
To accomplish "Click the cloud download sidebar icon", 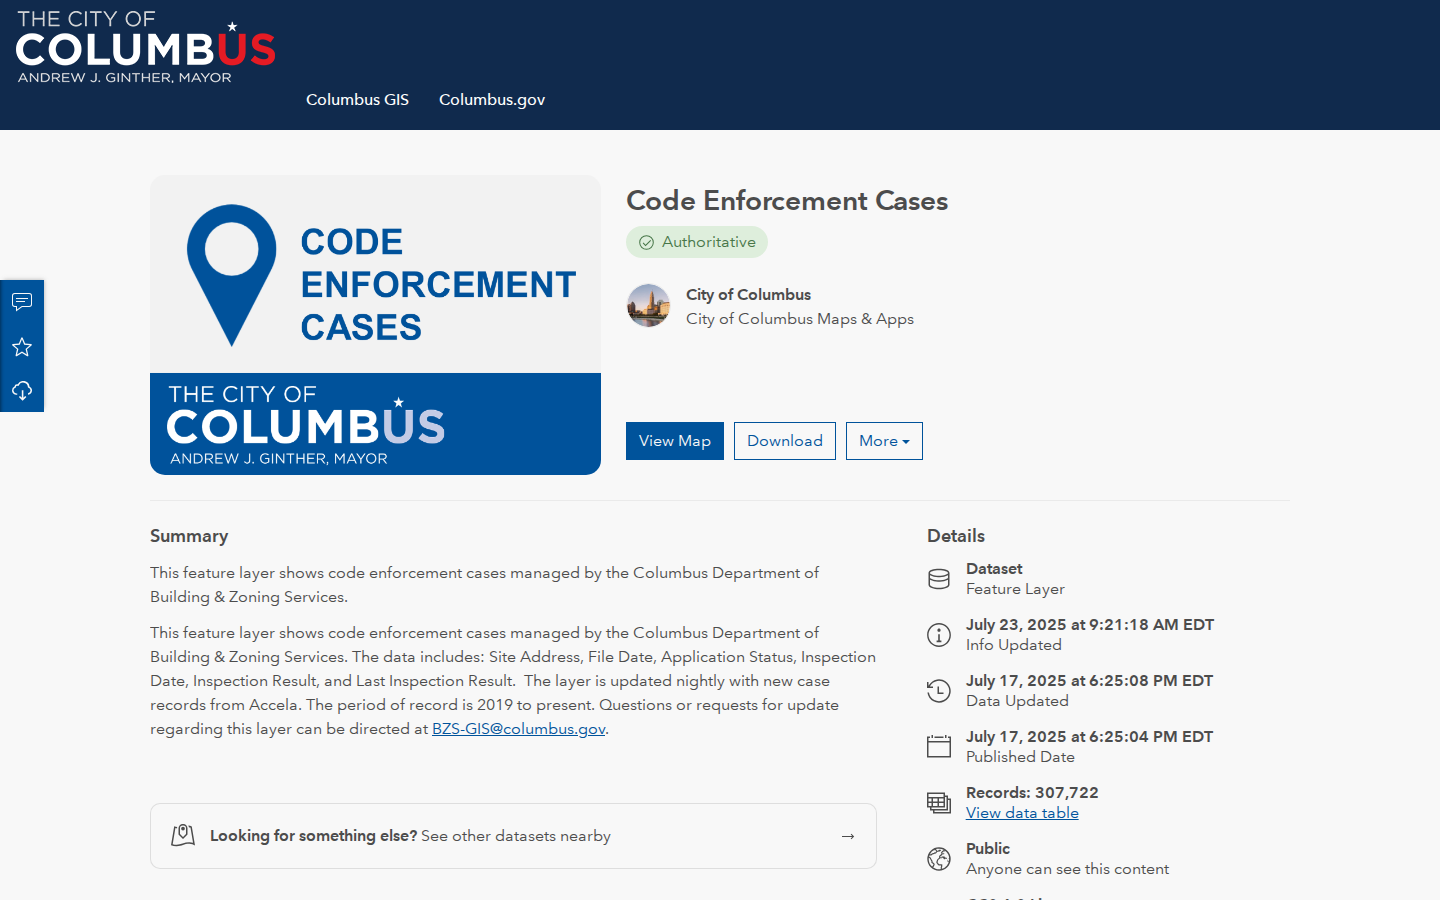I will (22, 391).
